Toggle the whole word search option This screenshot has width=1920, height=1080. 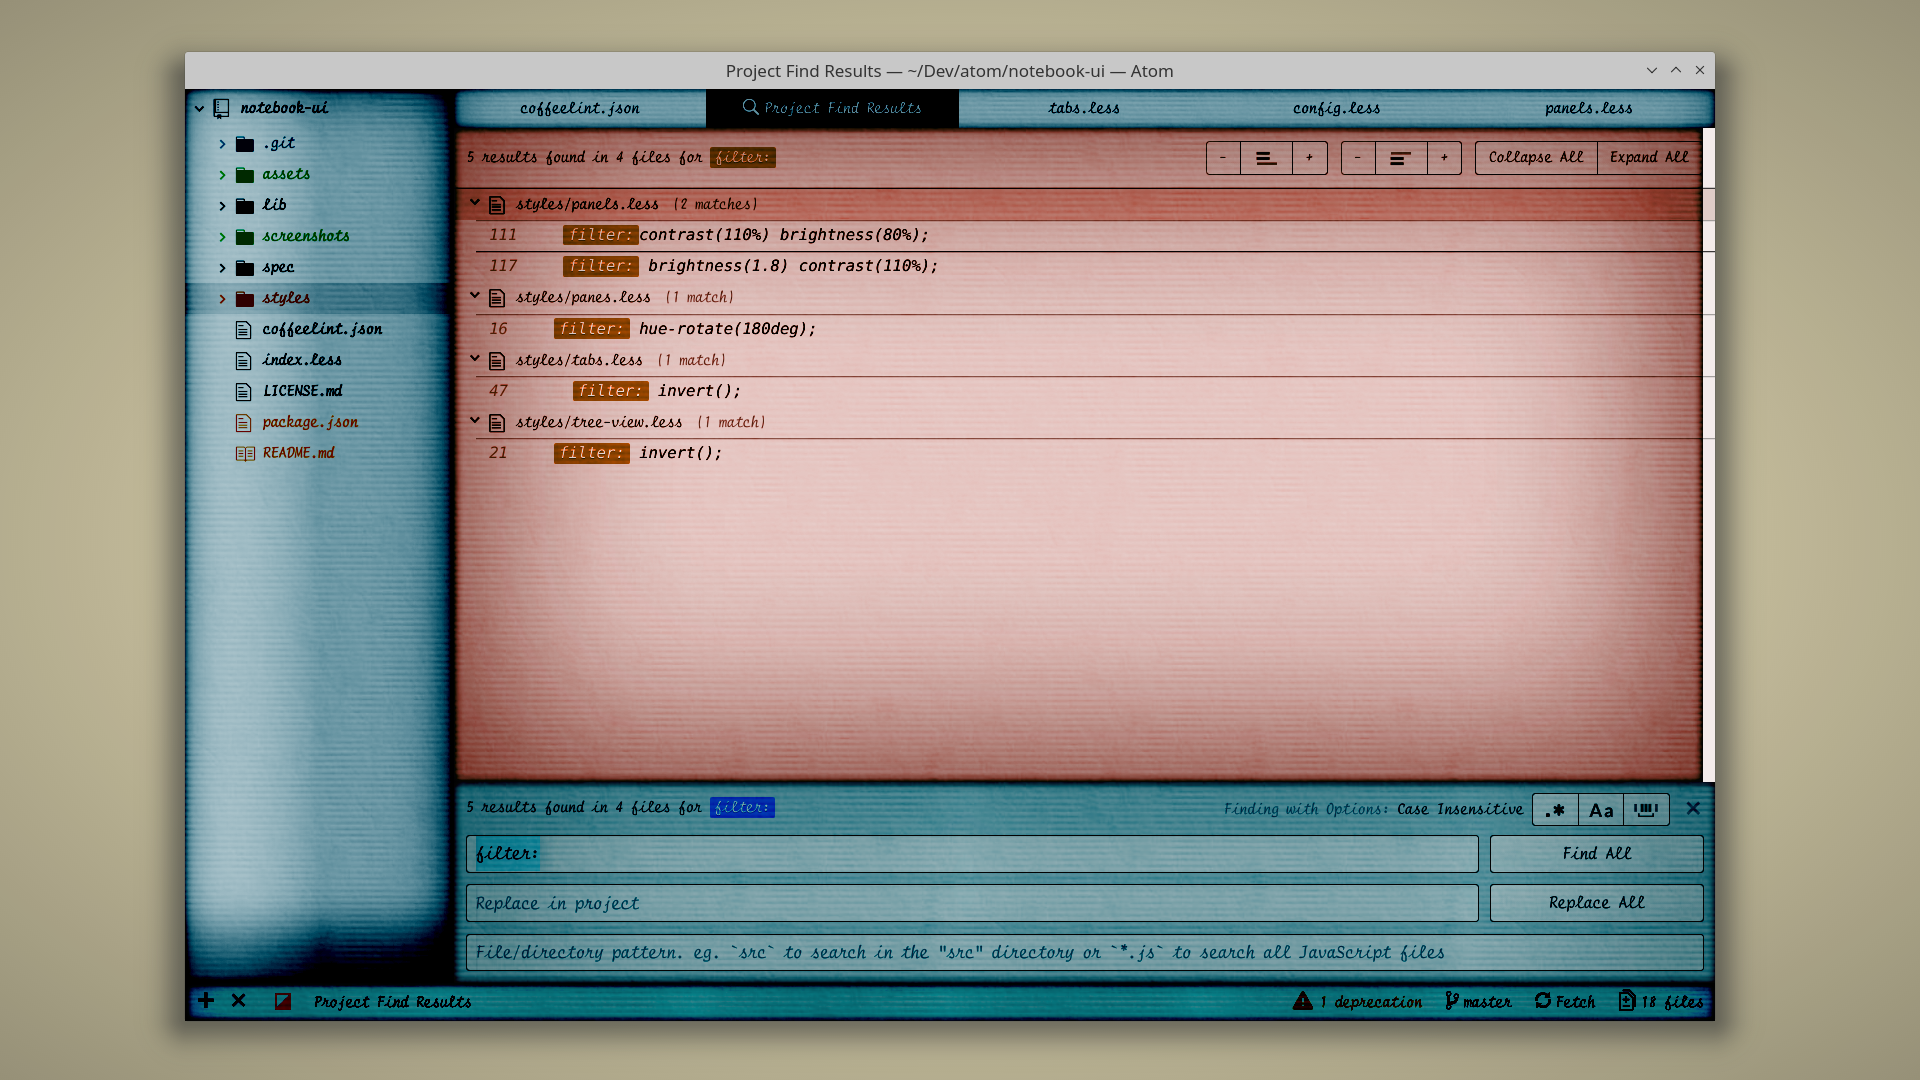(x=1646, y=810)
